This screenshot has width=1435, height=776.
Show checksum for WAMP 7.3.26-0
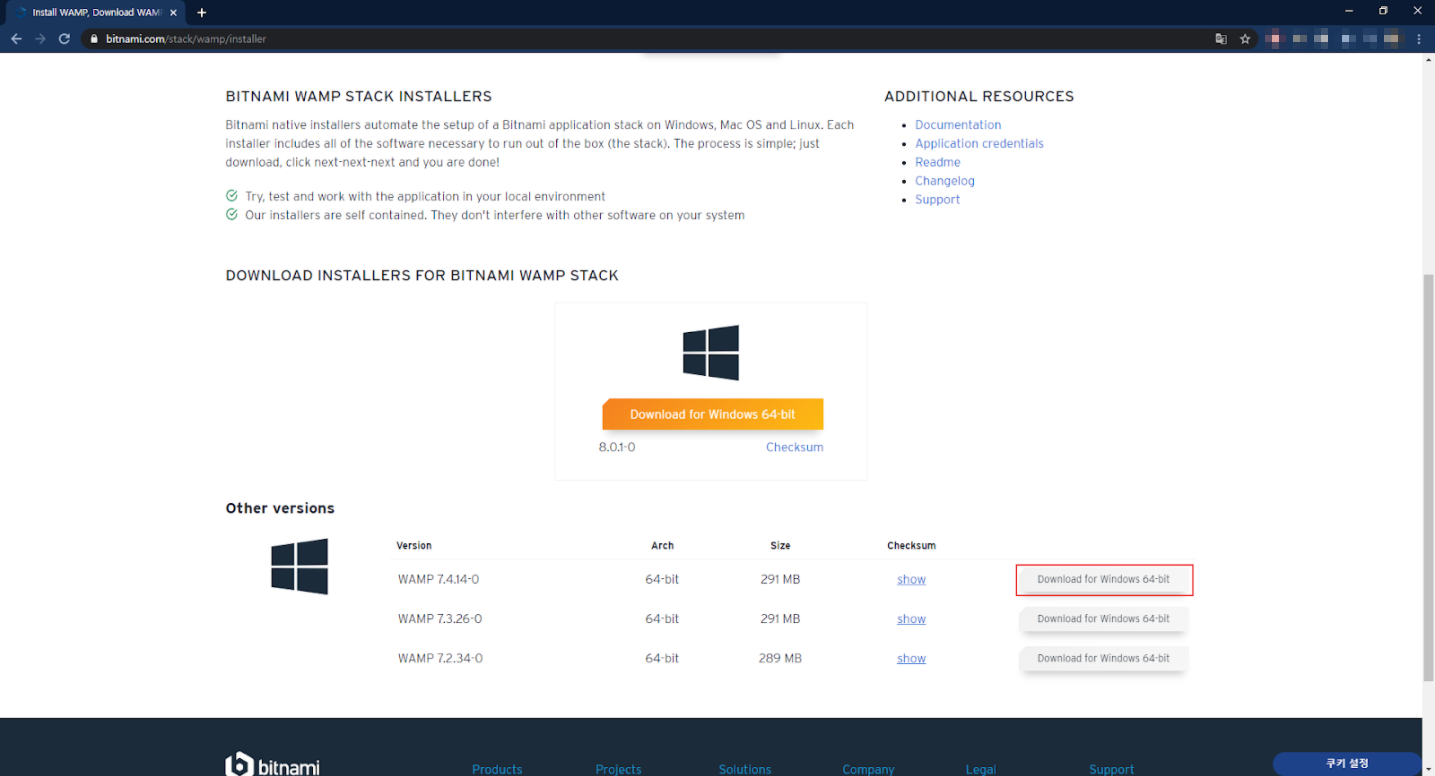911,619
